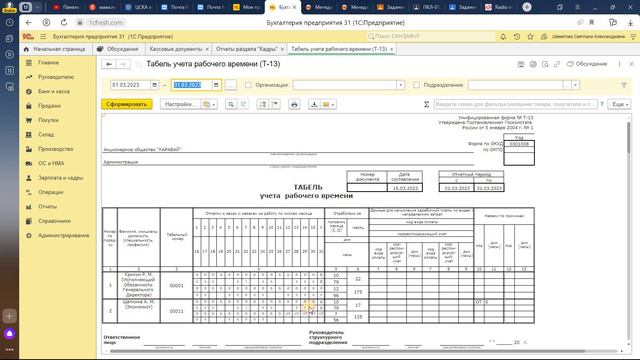Open the history clock icon in 1C header

coord(517,36)
